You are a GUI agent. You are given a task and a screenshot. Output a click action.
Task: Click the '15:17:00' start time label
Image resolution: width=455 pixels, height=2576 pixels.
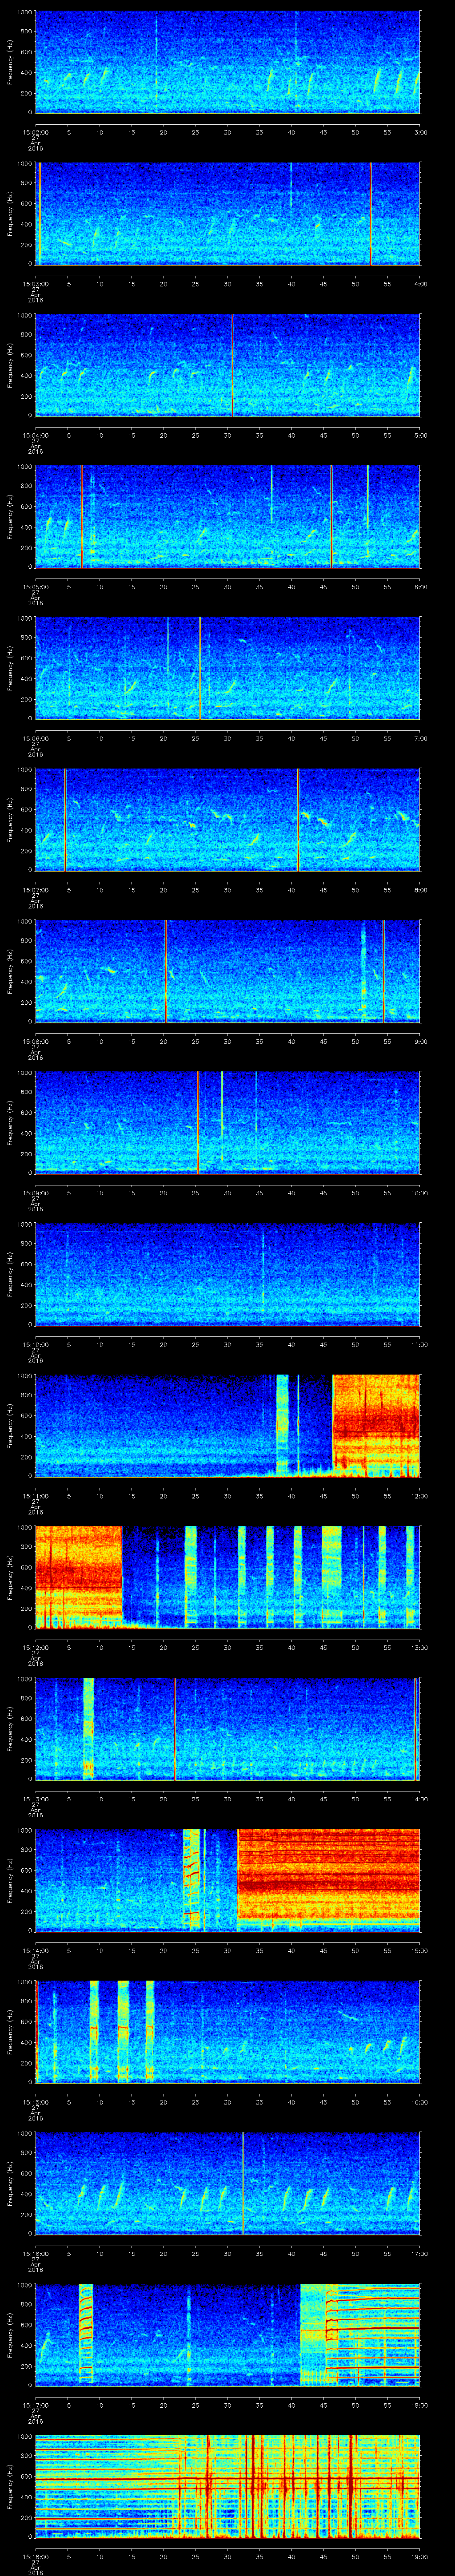tap(35, 2404)
